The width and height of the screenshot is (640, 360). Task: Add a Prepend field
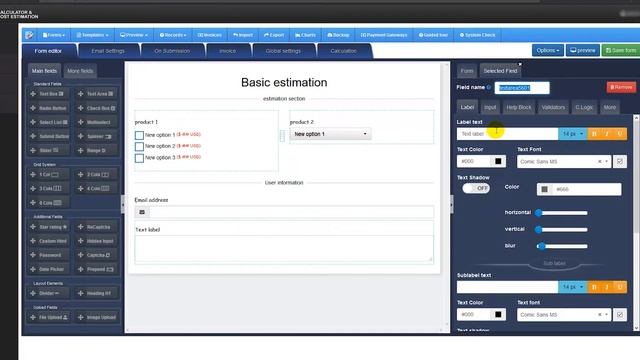click(97, 269)
